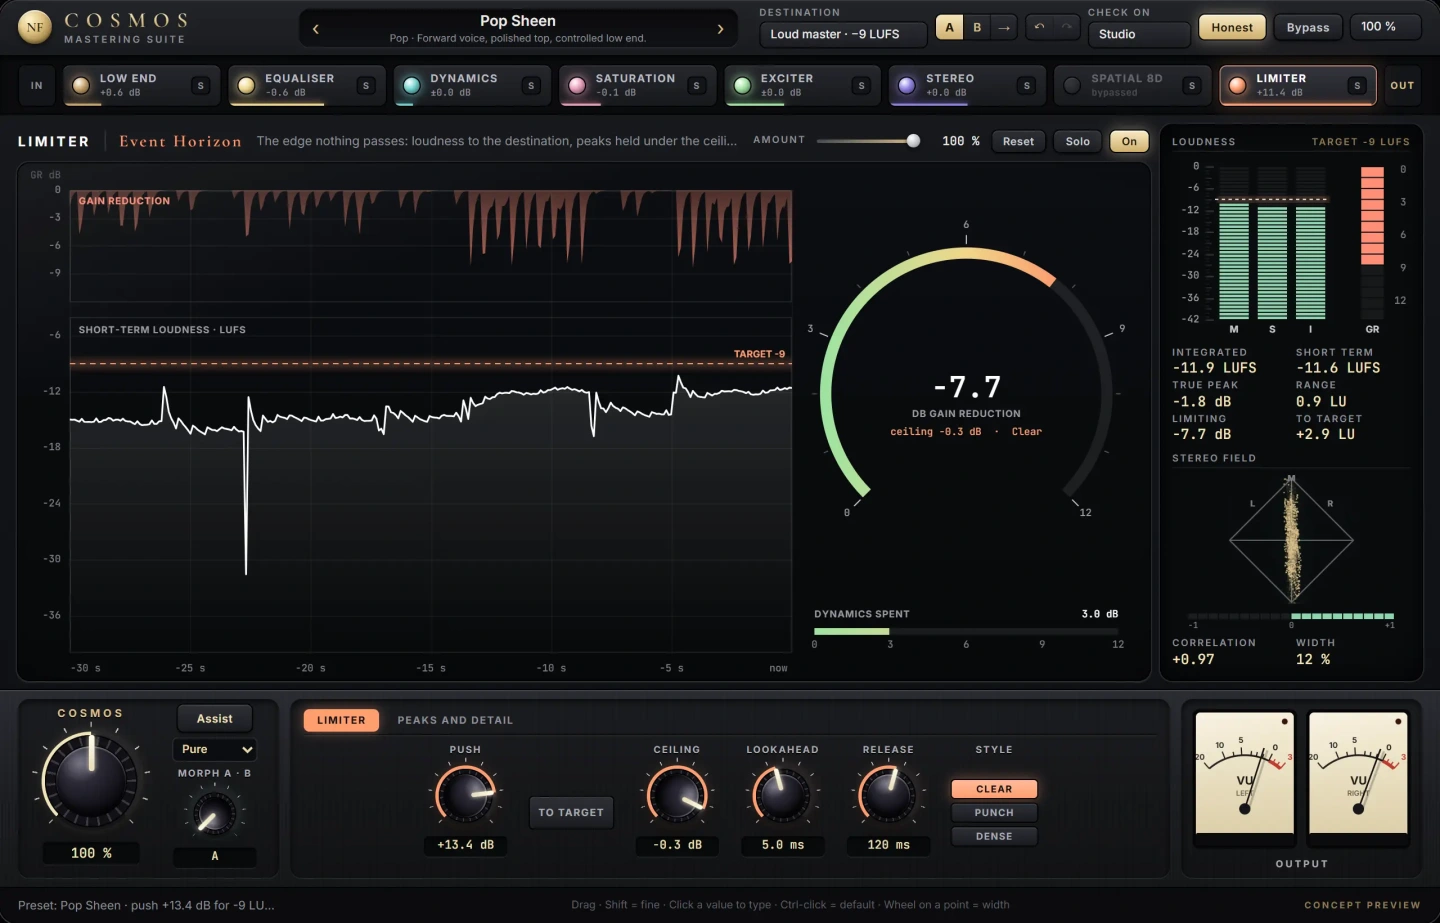
Task: Solo the Equaliser module
Action: (x=366, y=86)
